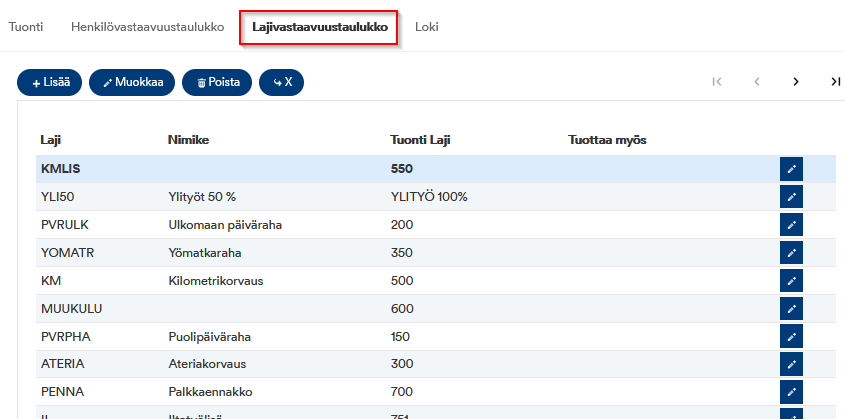Open the Loki tab
This screenshot has width=845, height=419.
427,27
